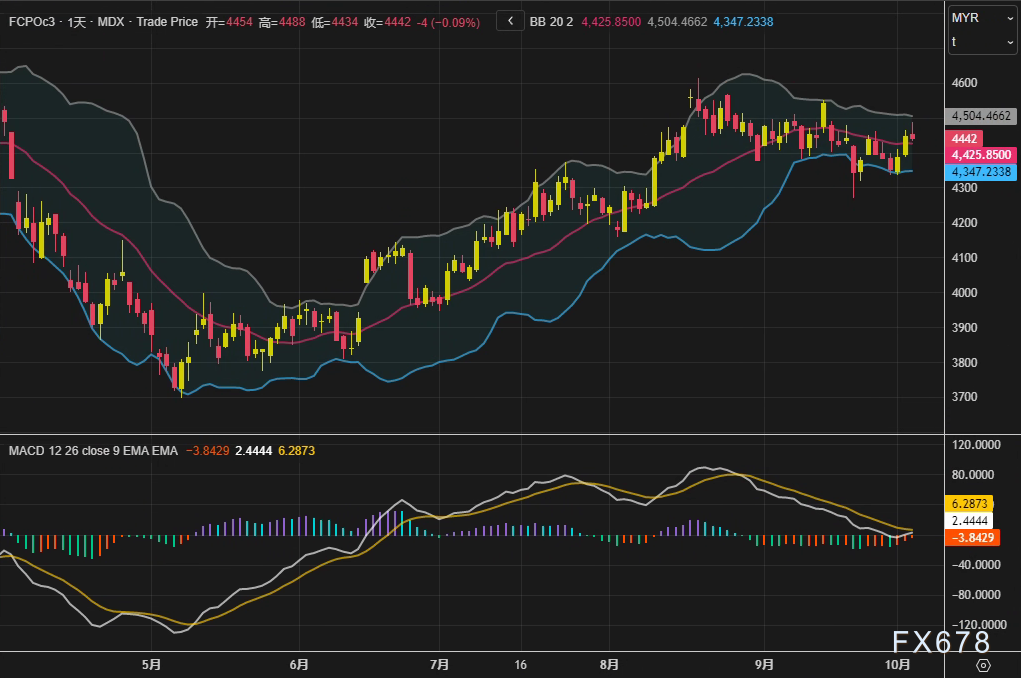Select the yellow 6.2873 signal value tag
The width and height of the screenshot is (1021, 678).
click(x=968, y=505)
